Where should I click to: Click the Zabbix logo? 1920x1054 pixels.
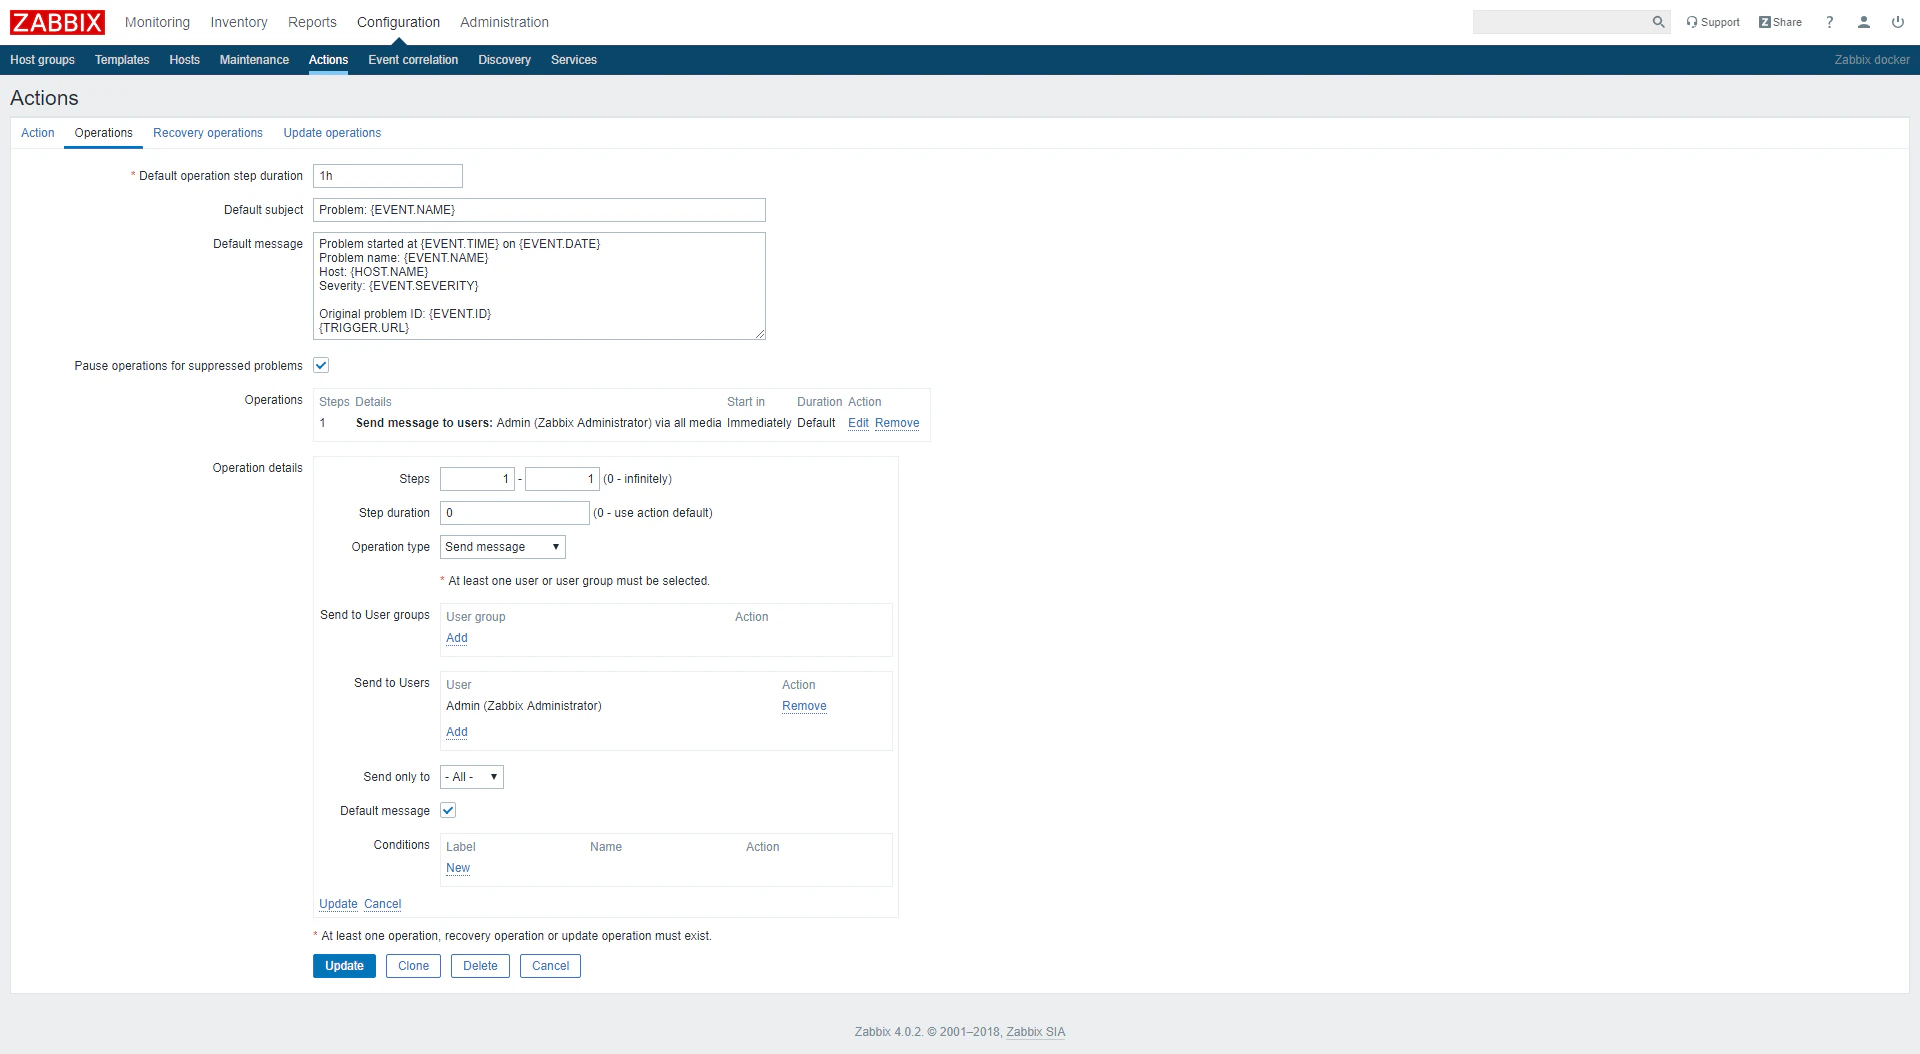(x=57, y=22)
